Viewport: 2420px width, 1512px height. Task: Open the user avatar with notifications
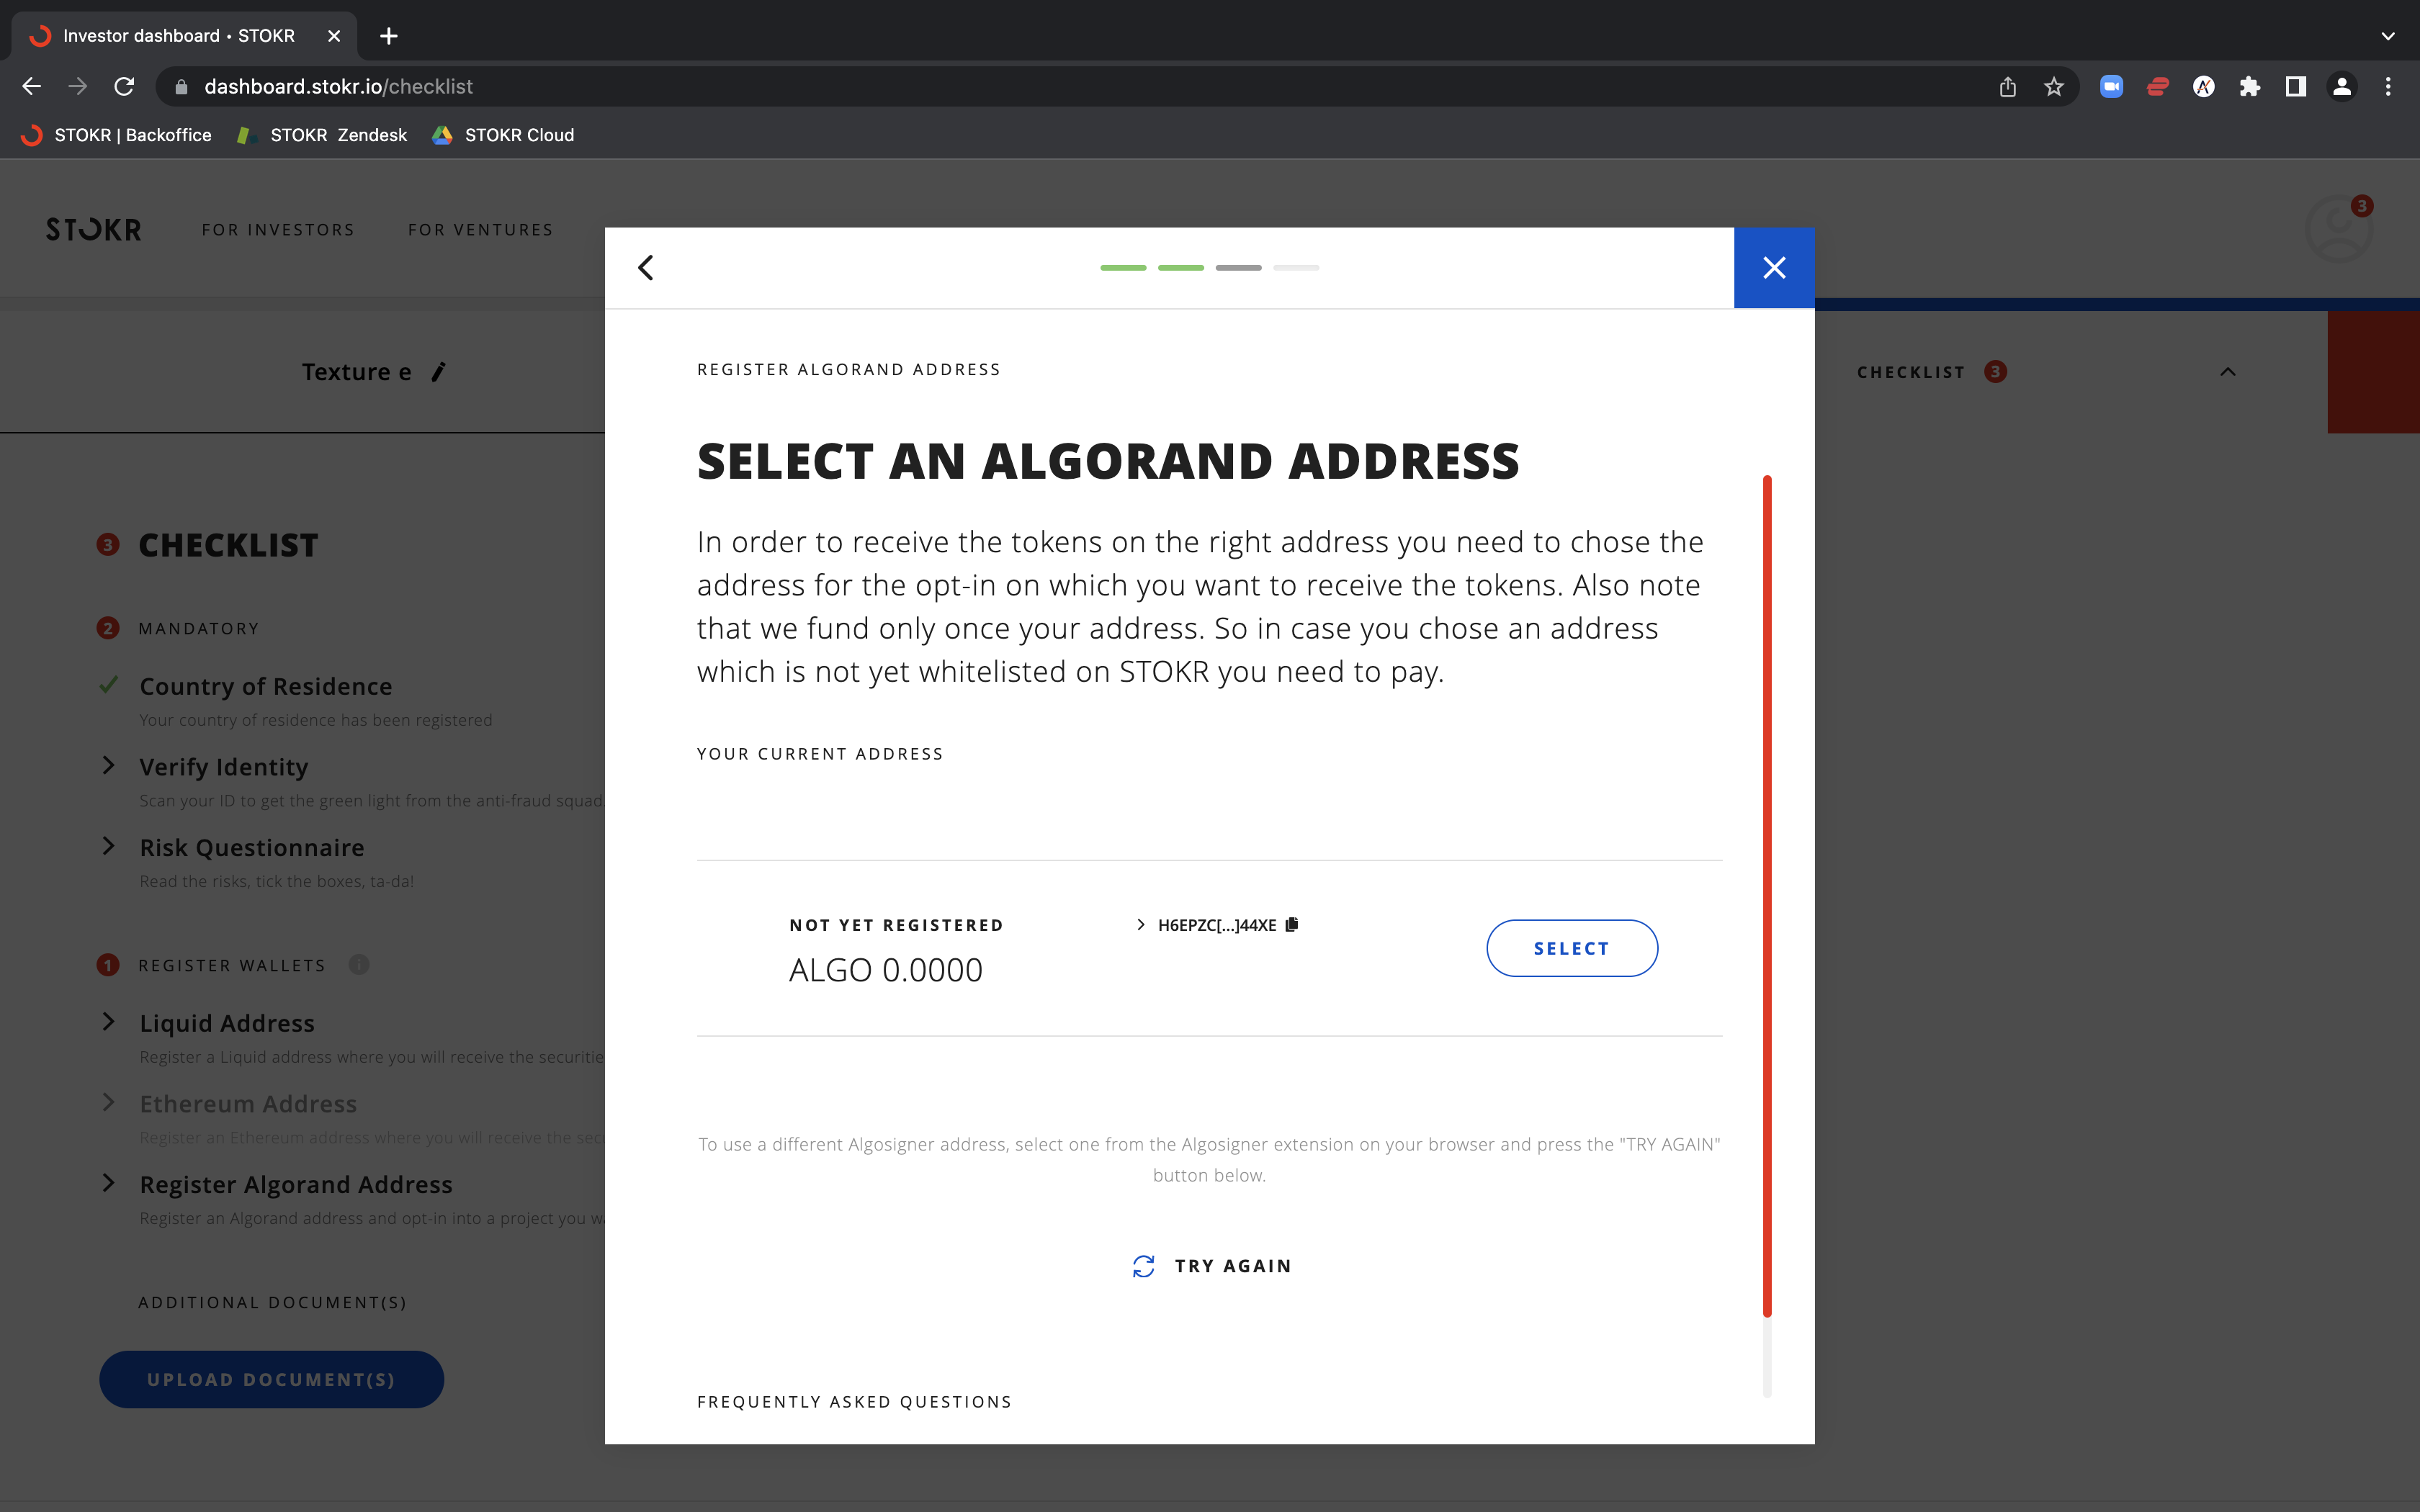pyautogui.click(x=2338, y=229)
